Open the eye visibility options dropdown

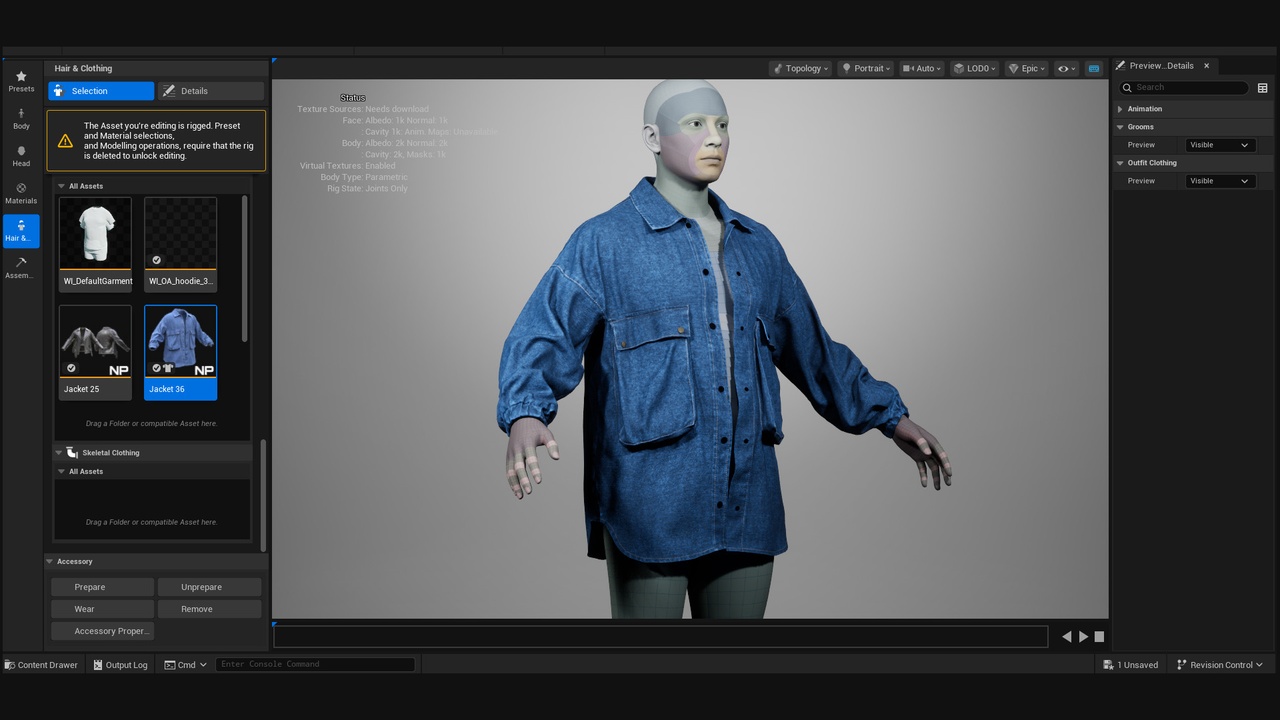pyautogui.click(x=1067, y=68)
